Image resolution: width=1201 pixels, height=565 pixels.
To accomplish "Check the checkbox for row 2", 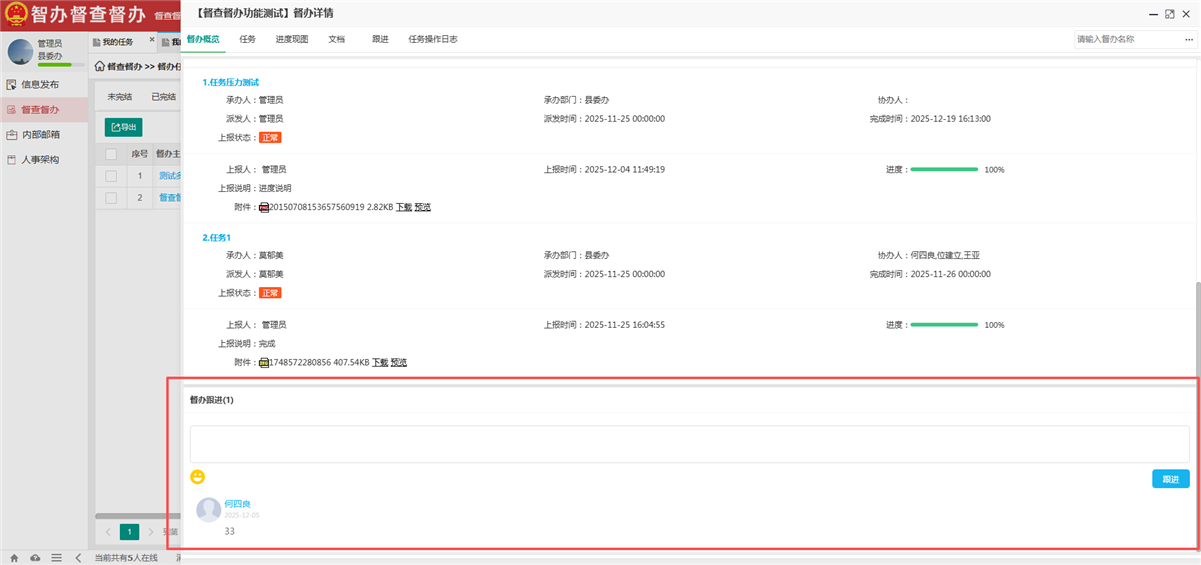I will pyautogui.click(x=111, y=198).
